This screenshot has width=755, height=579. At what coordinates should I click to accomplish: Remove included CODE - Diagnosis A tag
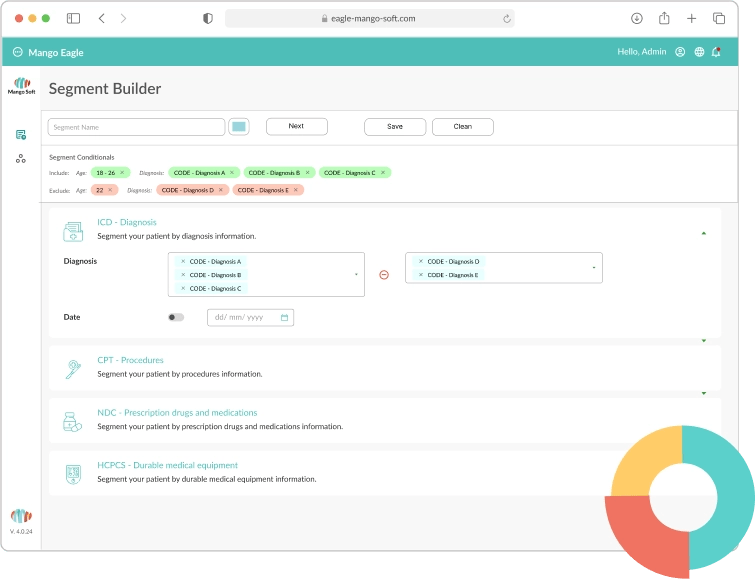click(232, 172)
